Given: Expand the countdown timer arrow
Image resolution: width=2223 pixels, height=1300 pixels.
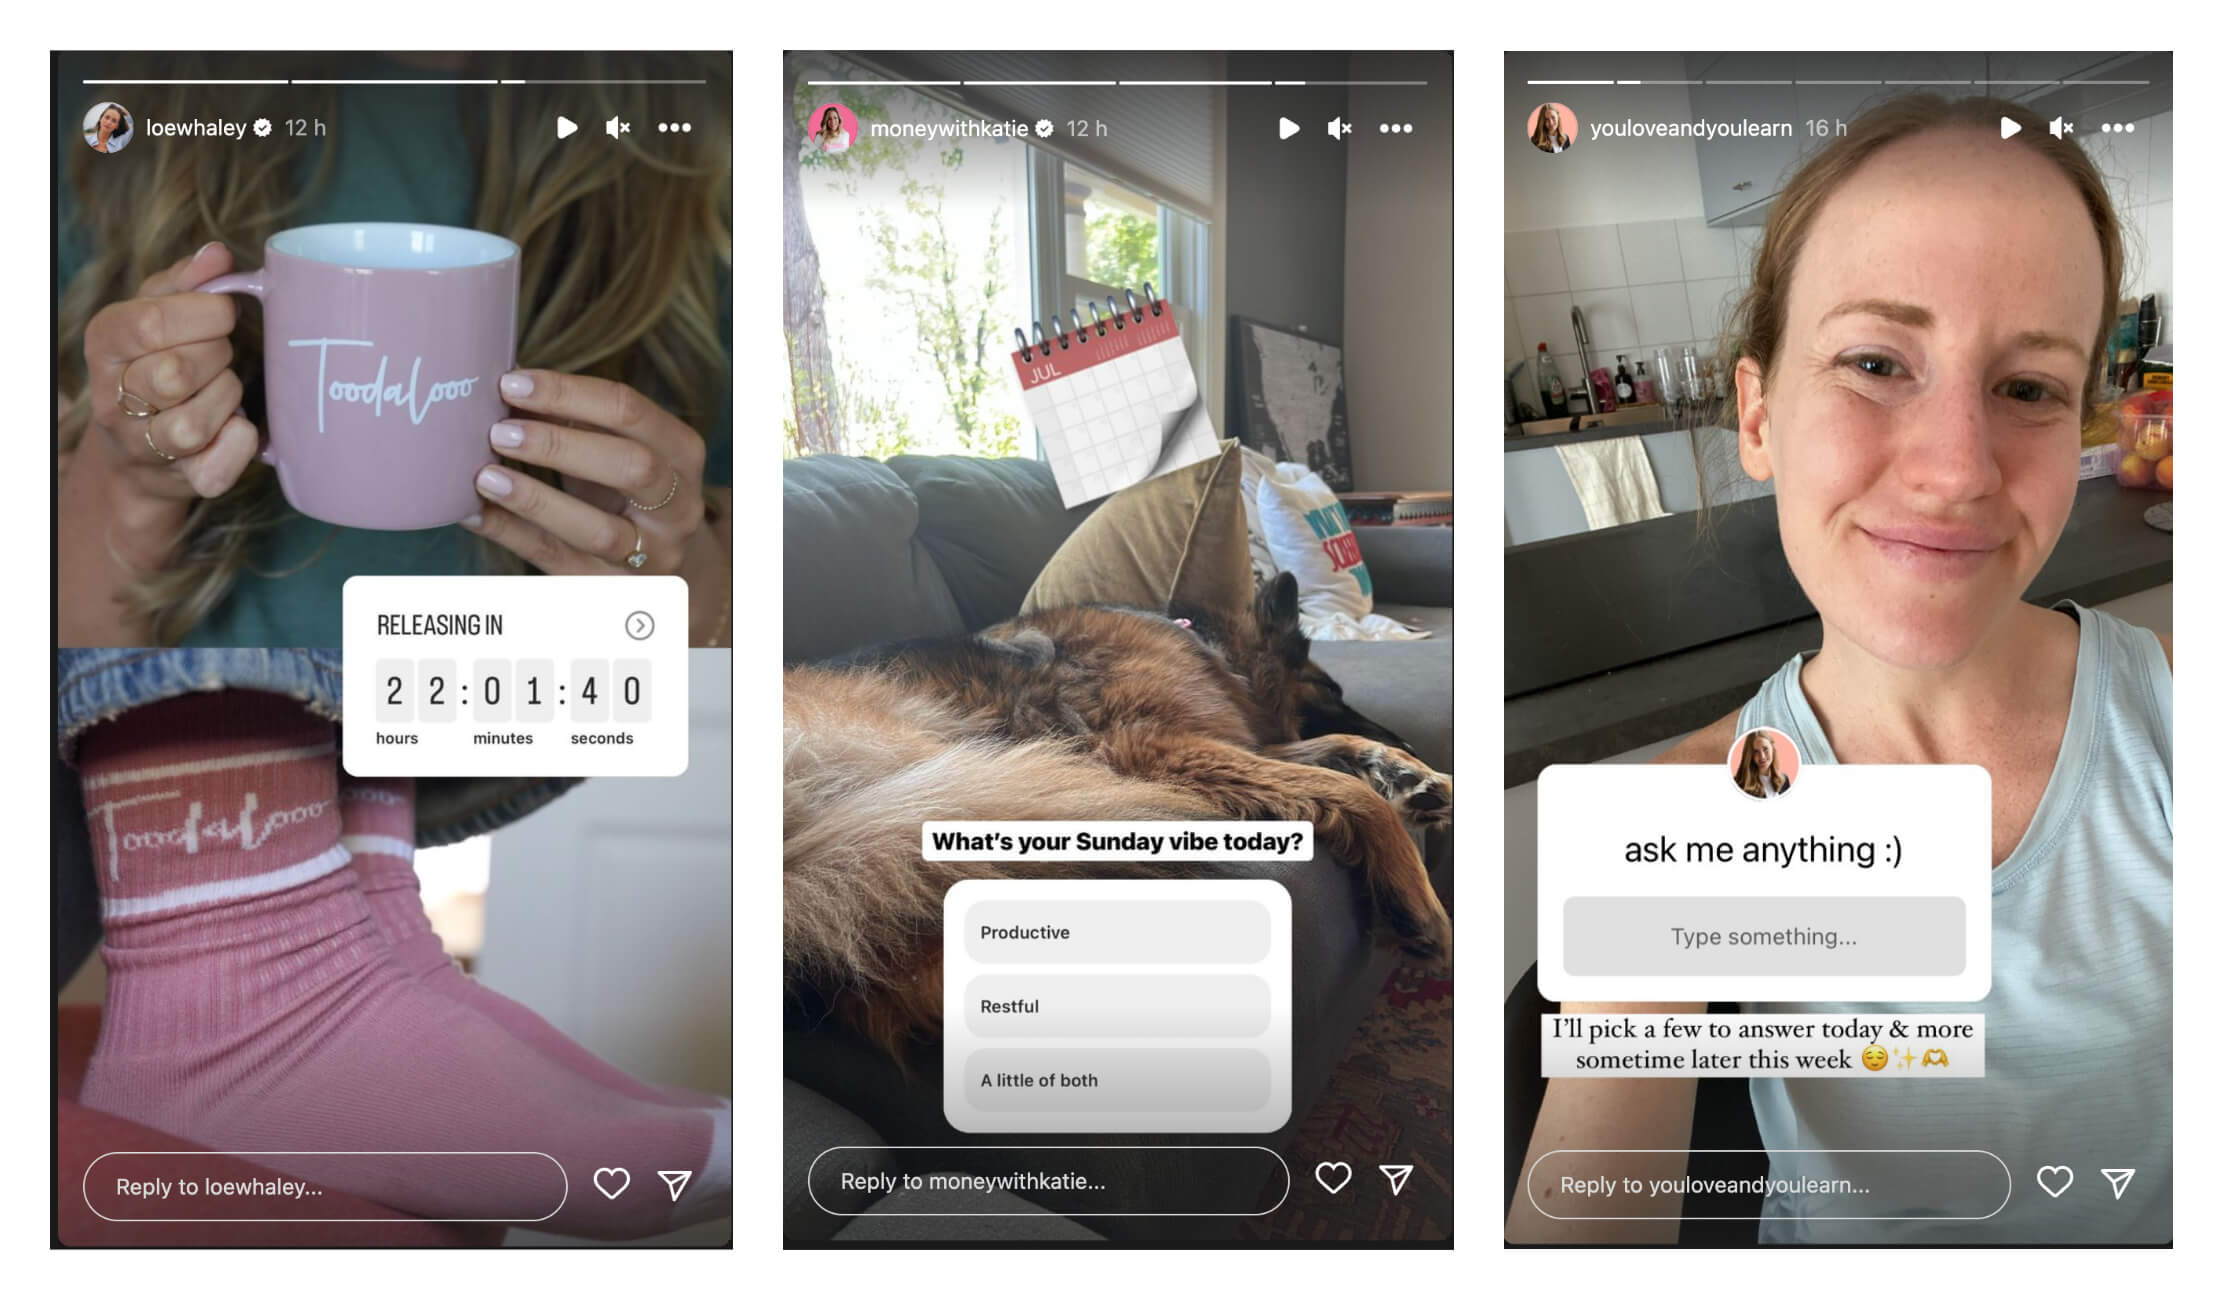Looking at the screenshot, I should click(x=639, y=624).
